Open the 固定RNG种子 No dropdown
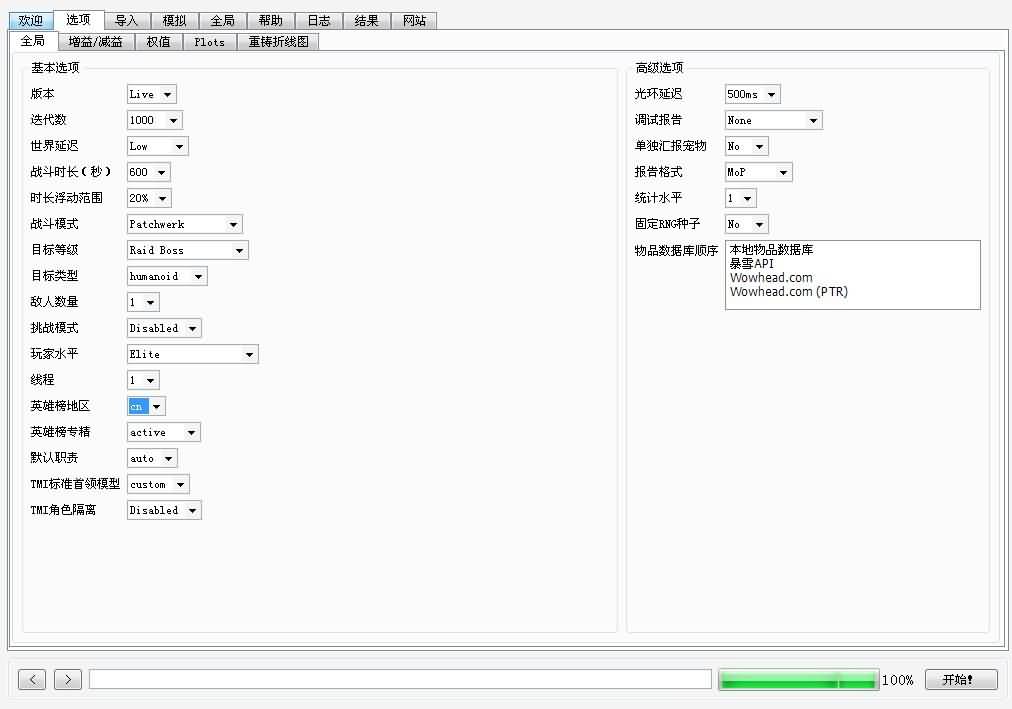 (x=746, y=225)
